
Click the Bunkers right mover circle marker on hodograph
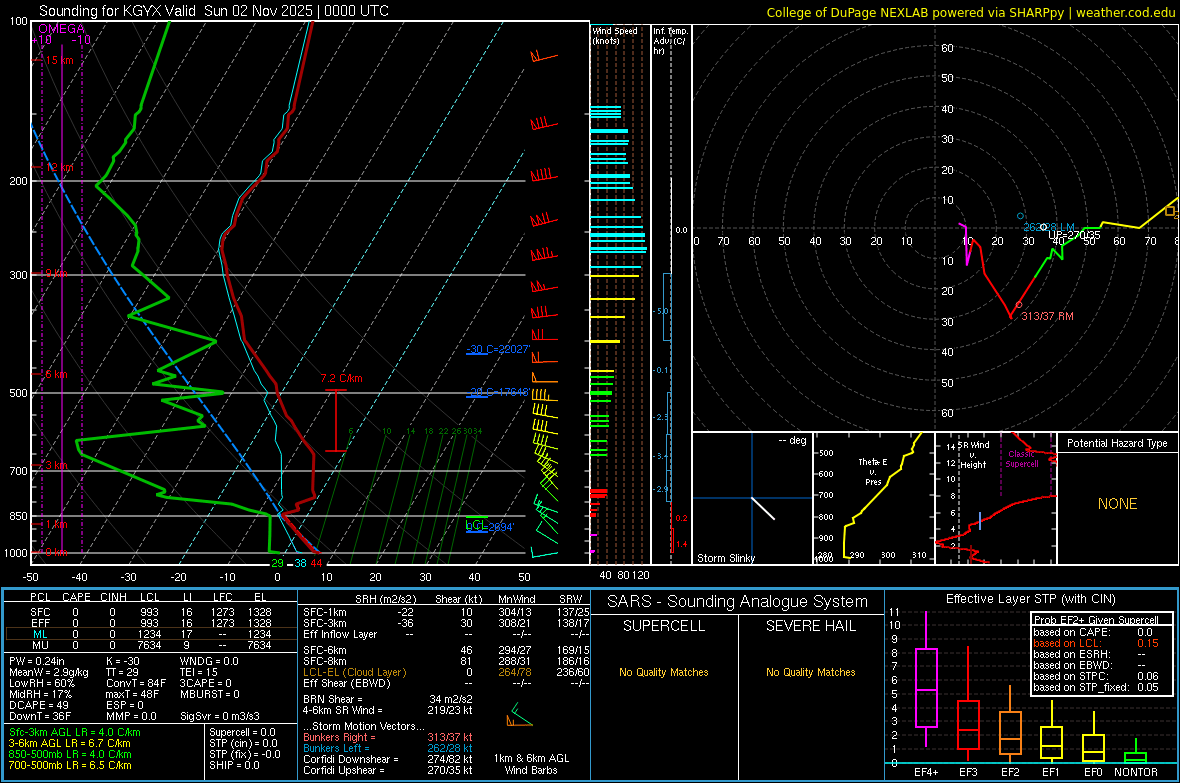[x=1019, y=305]
